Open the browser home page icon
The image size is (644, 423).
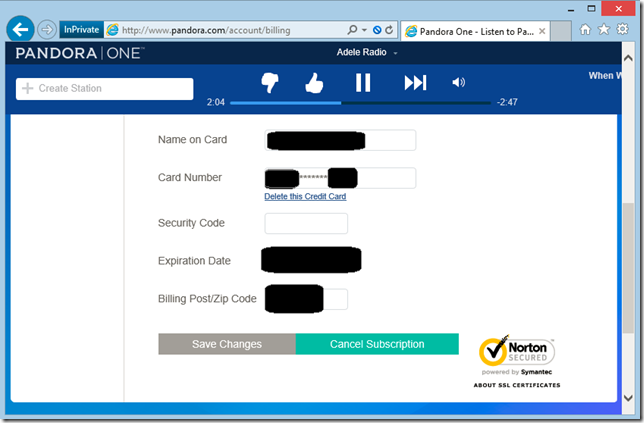[x=586, y=30]
